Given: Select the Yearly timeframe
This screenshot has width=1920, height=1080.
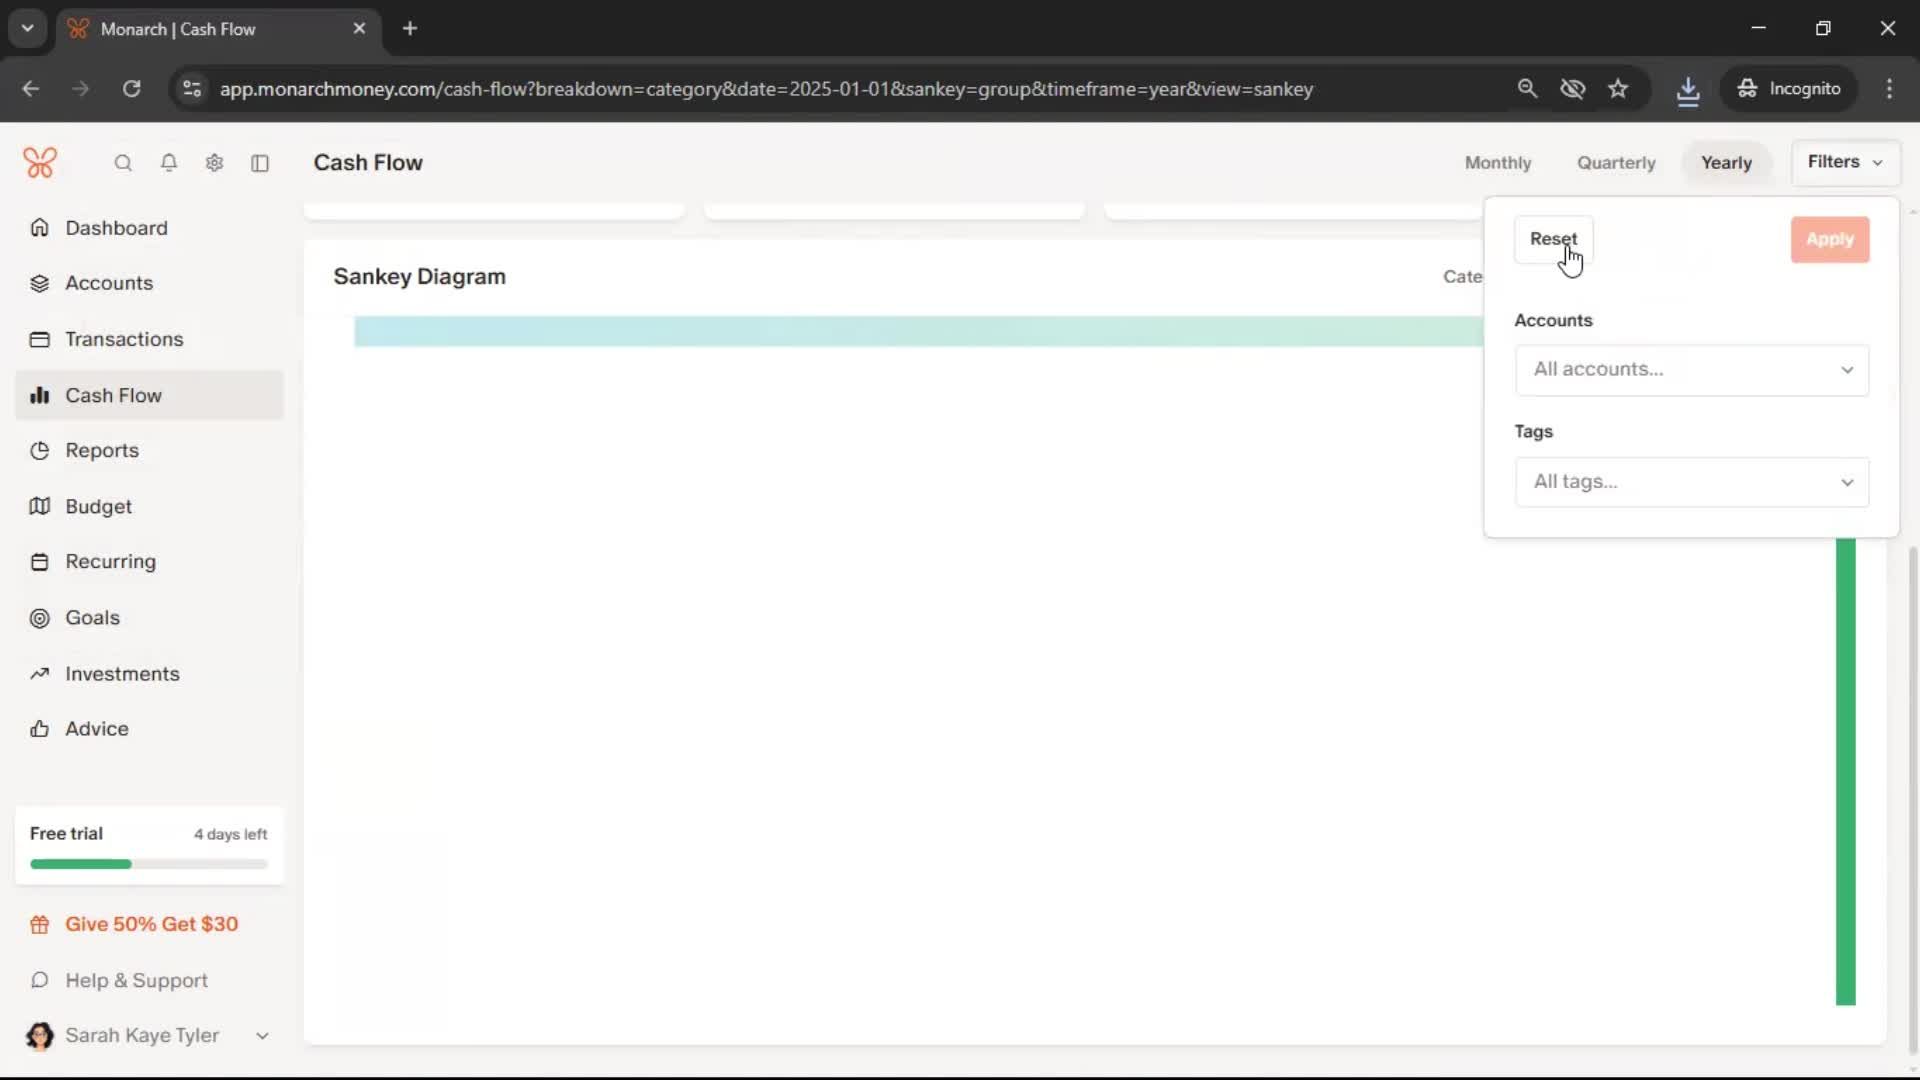Looking at the screenshot, I should 1726,163.
